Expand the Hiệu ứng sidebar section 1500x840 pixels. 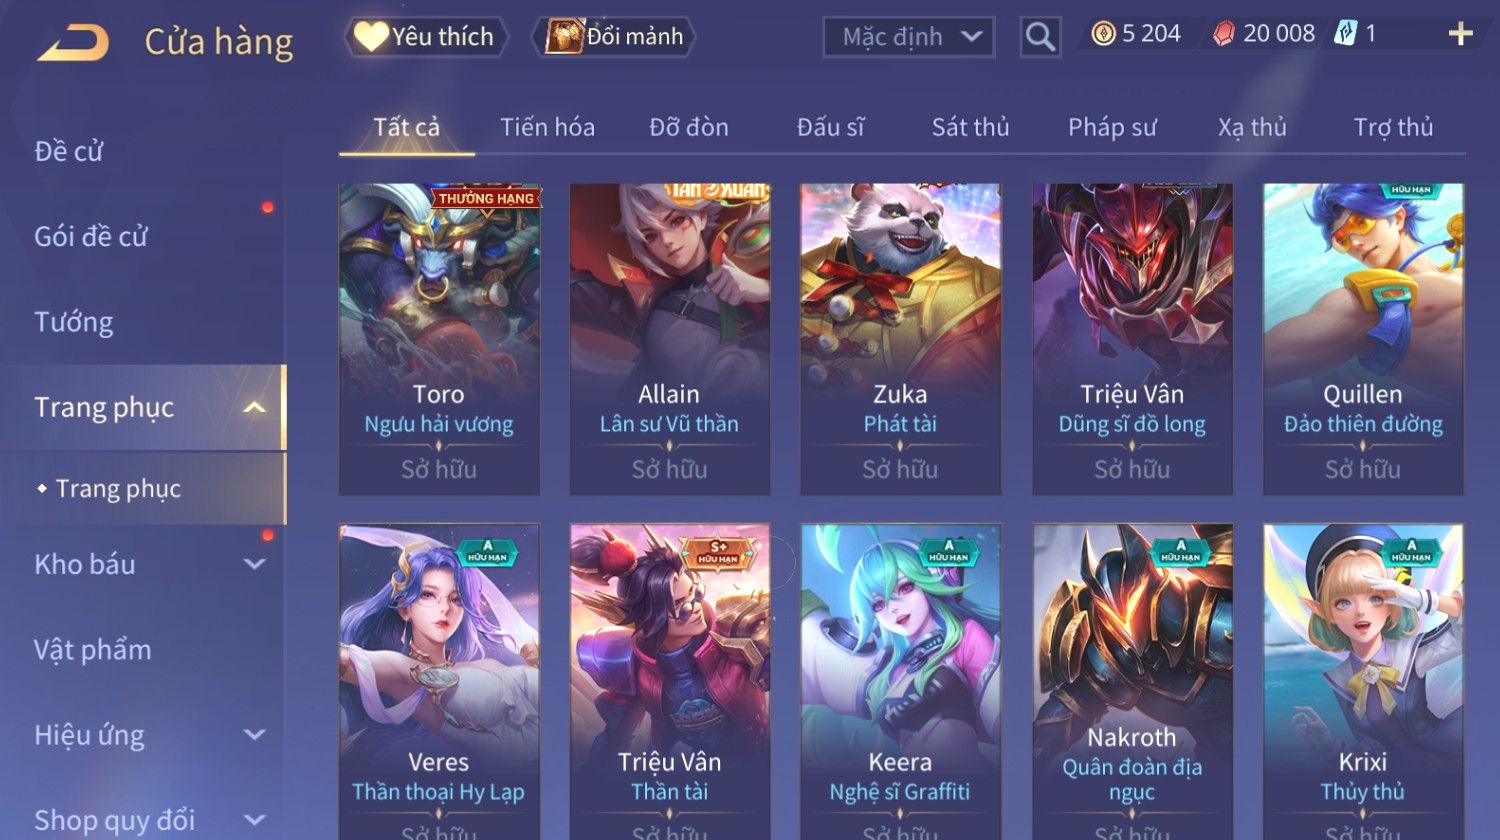pos(254,735)
